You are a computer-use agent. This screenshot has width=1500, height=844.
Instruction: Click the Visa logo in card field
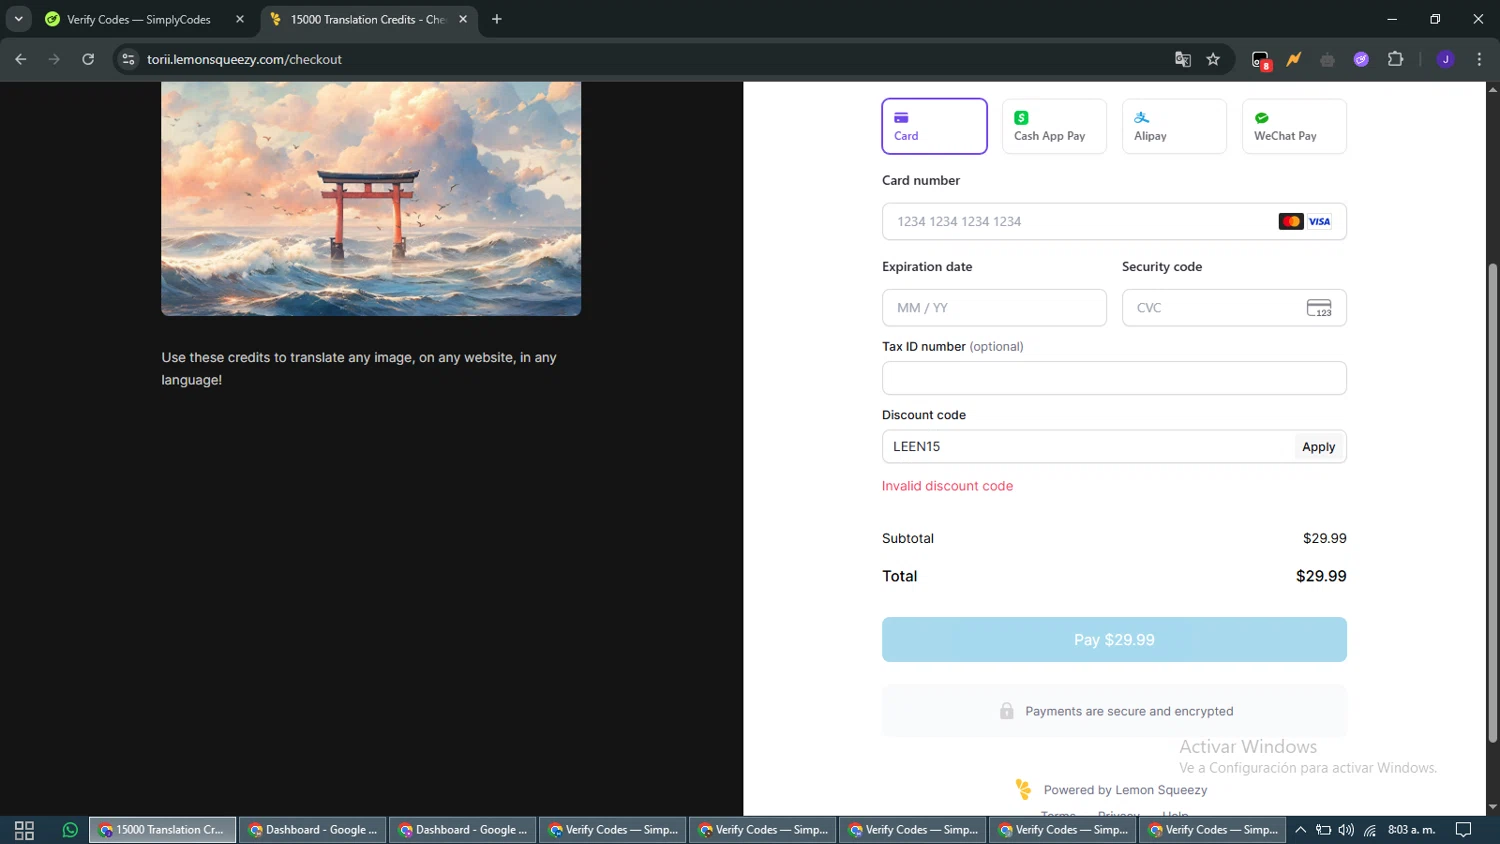click(x=1320, y=221)
